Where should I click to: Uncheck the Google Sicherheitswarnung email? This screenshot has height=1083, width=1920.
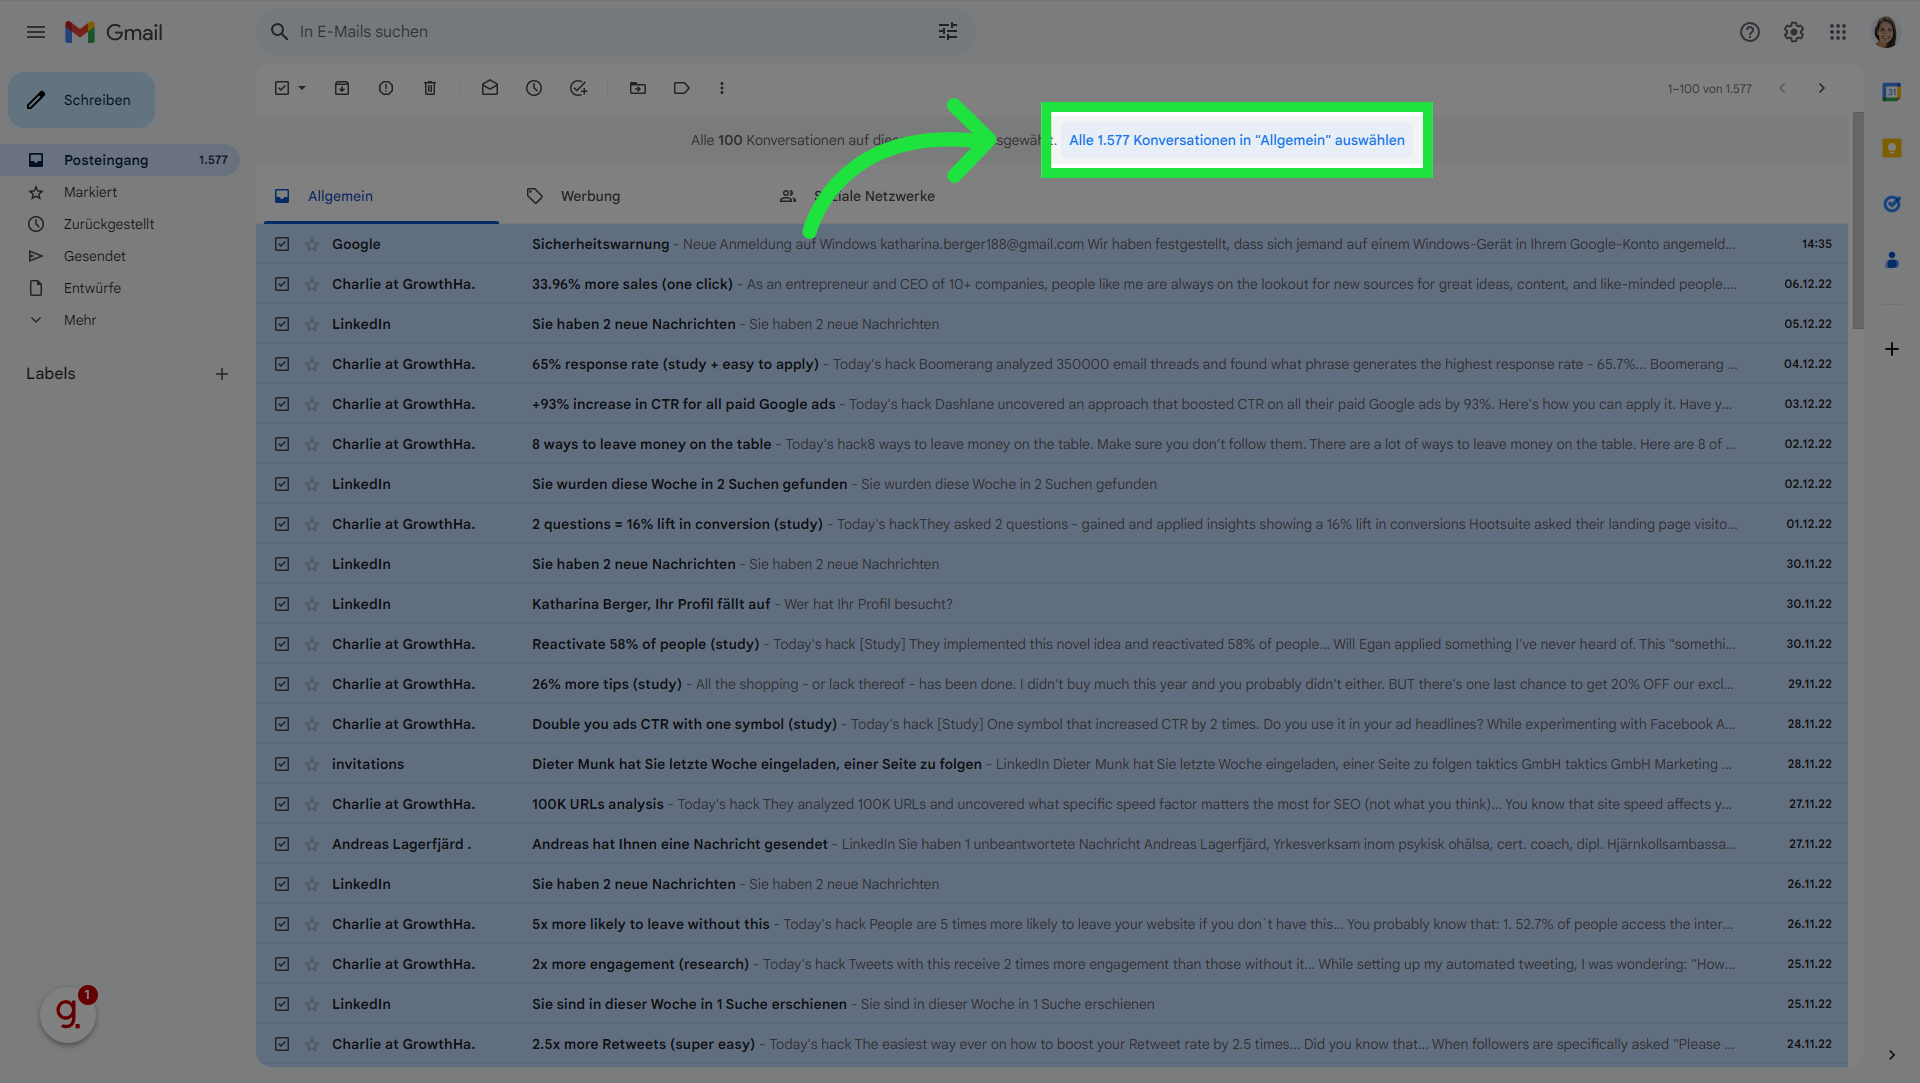point(282,244)
